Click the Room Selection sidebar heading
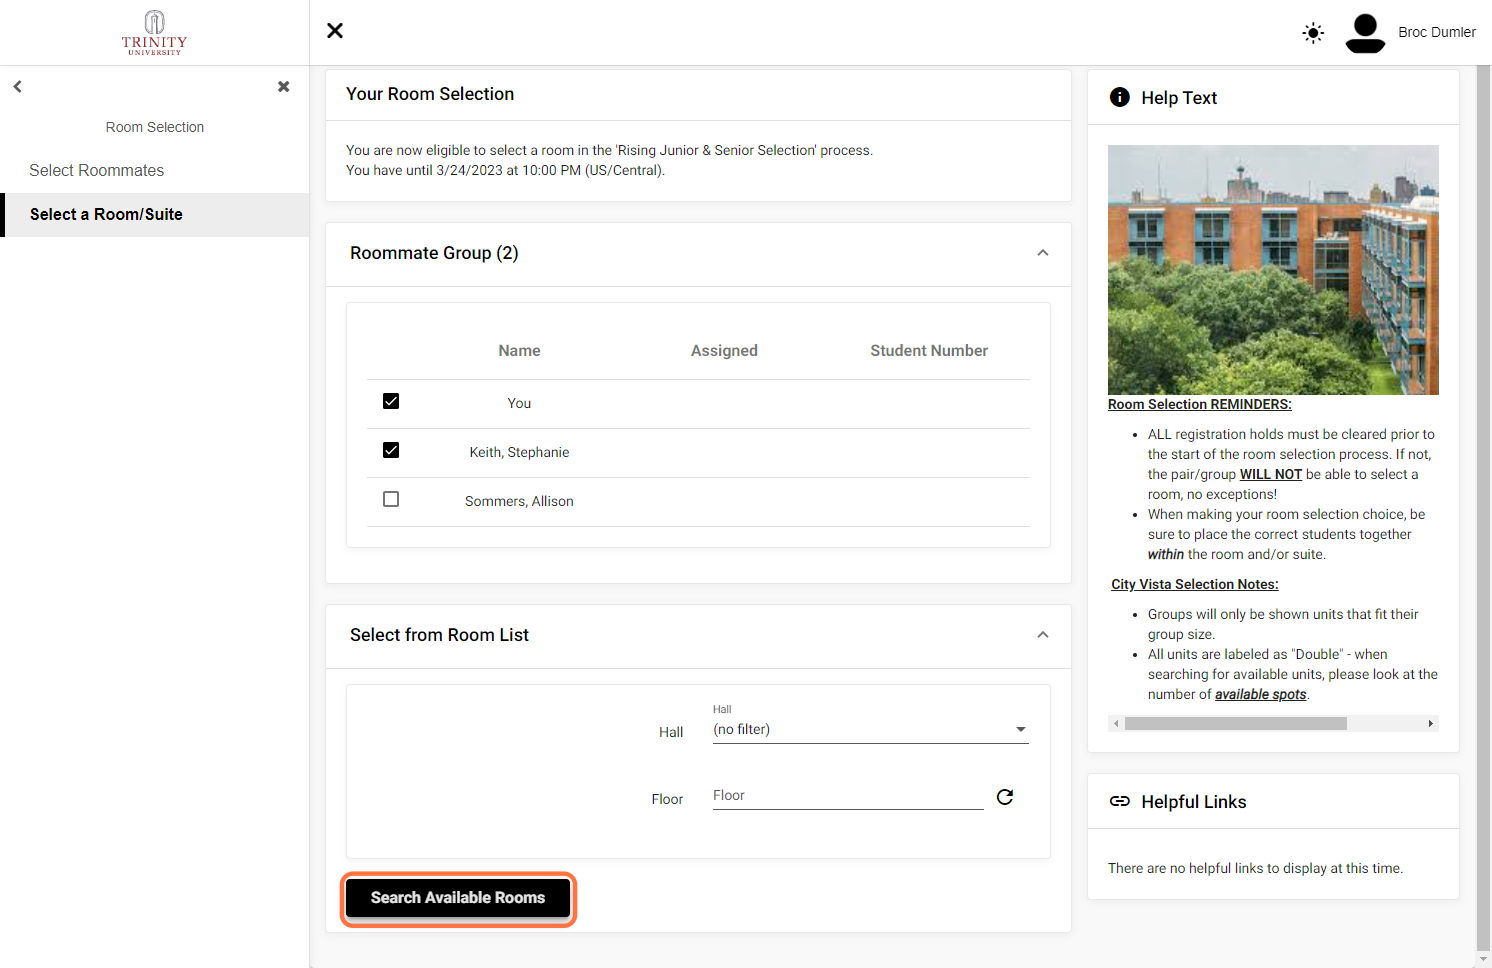 (x=155, y=127)
